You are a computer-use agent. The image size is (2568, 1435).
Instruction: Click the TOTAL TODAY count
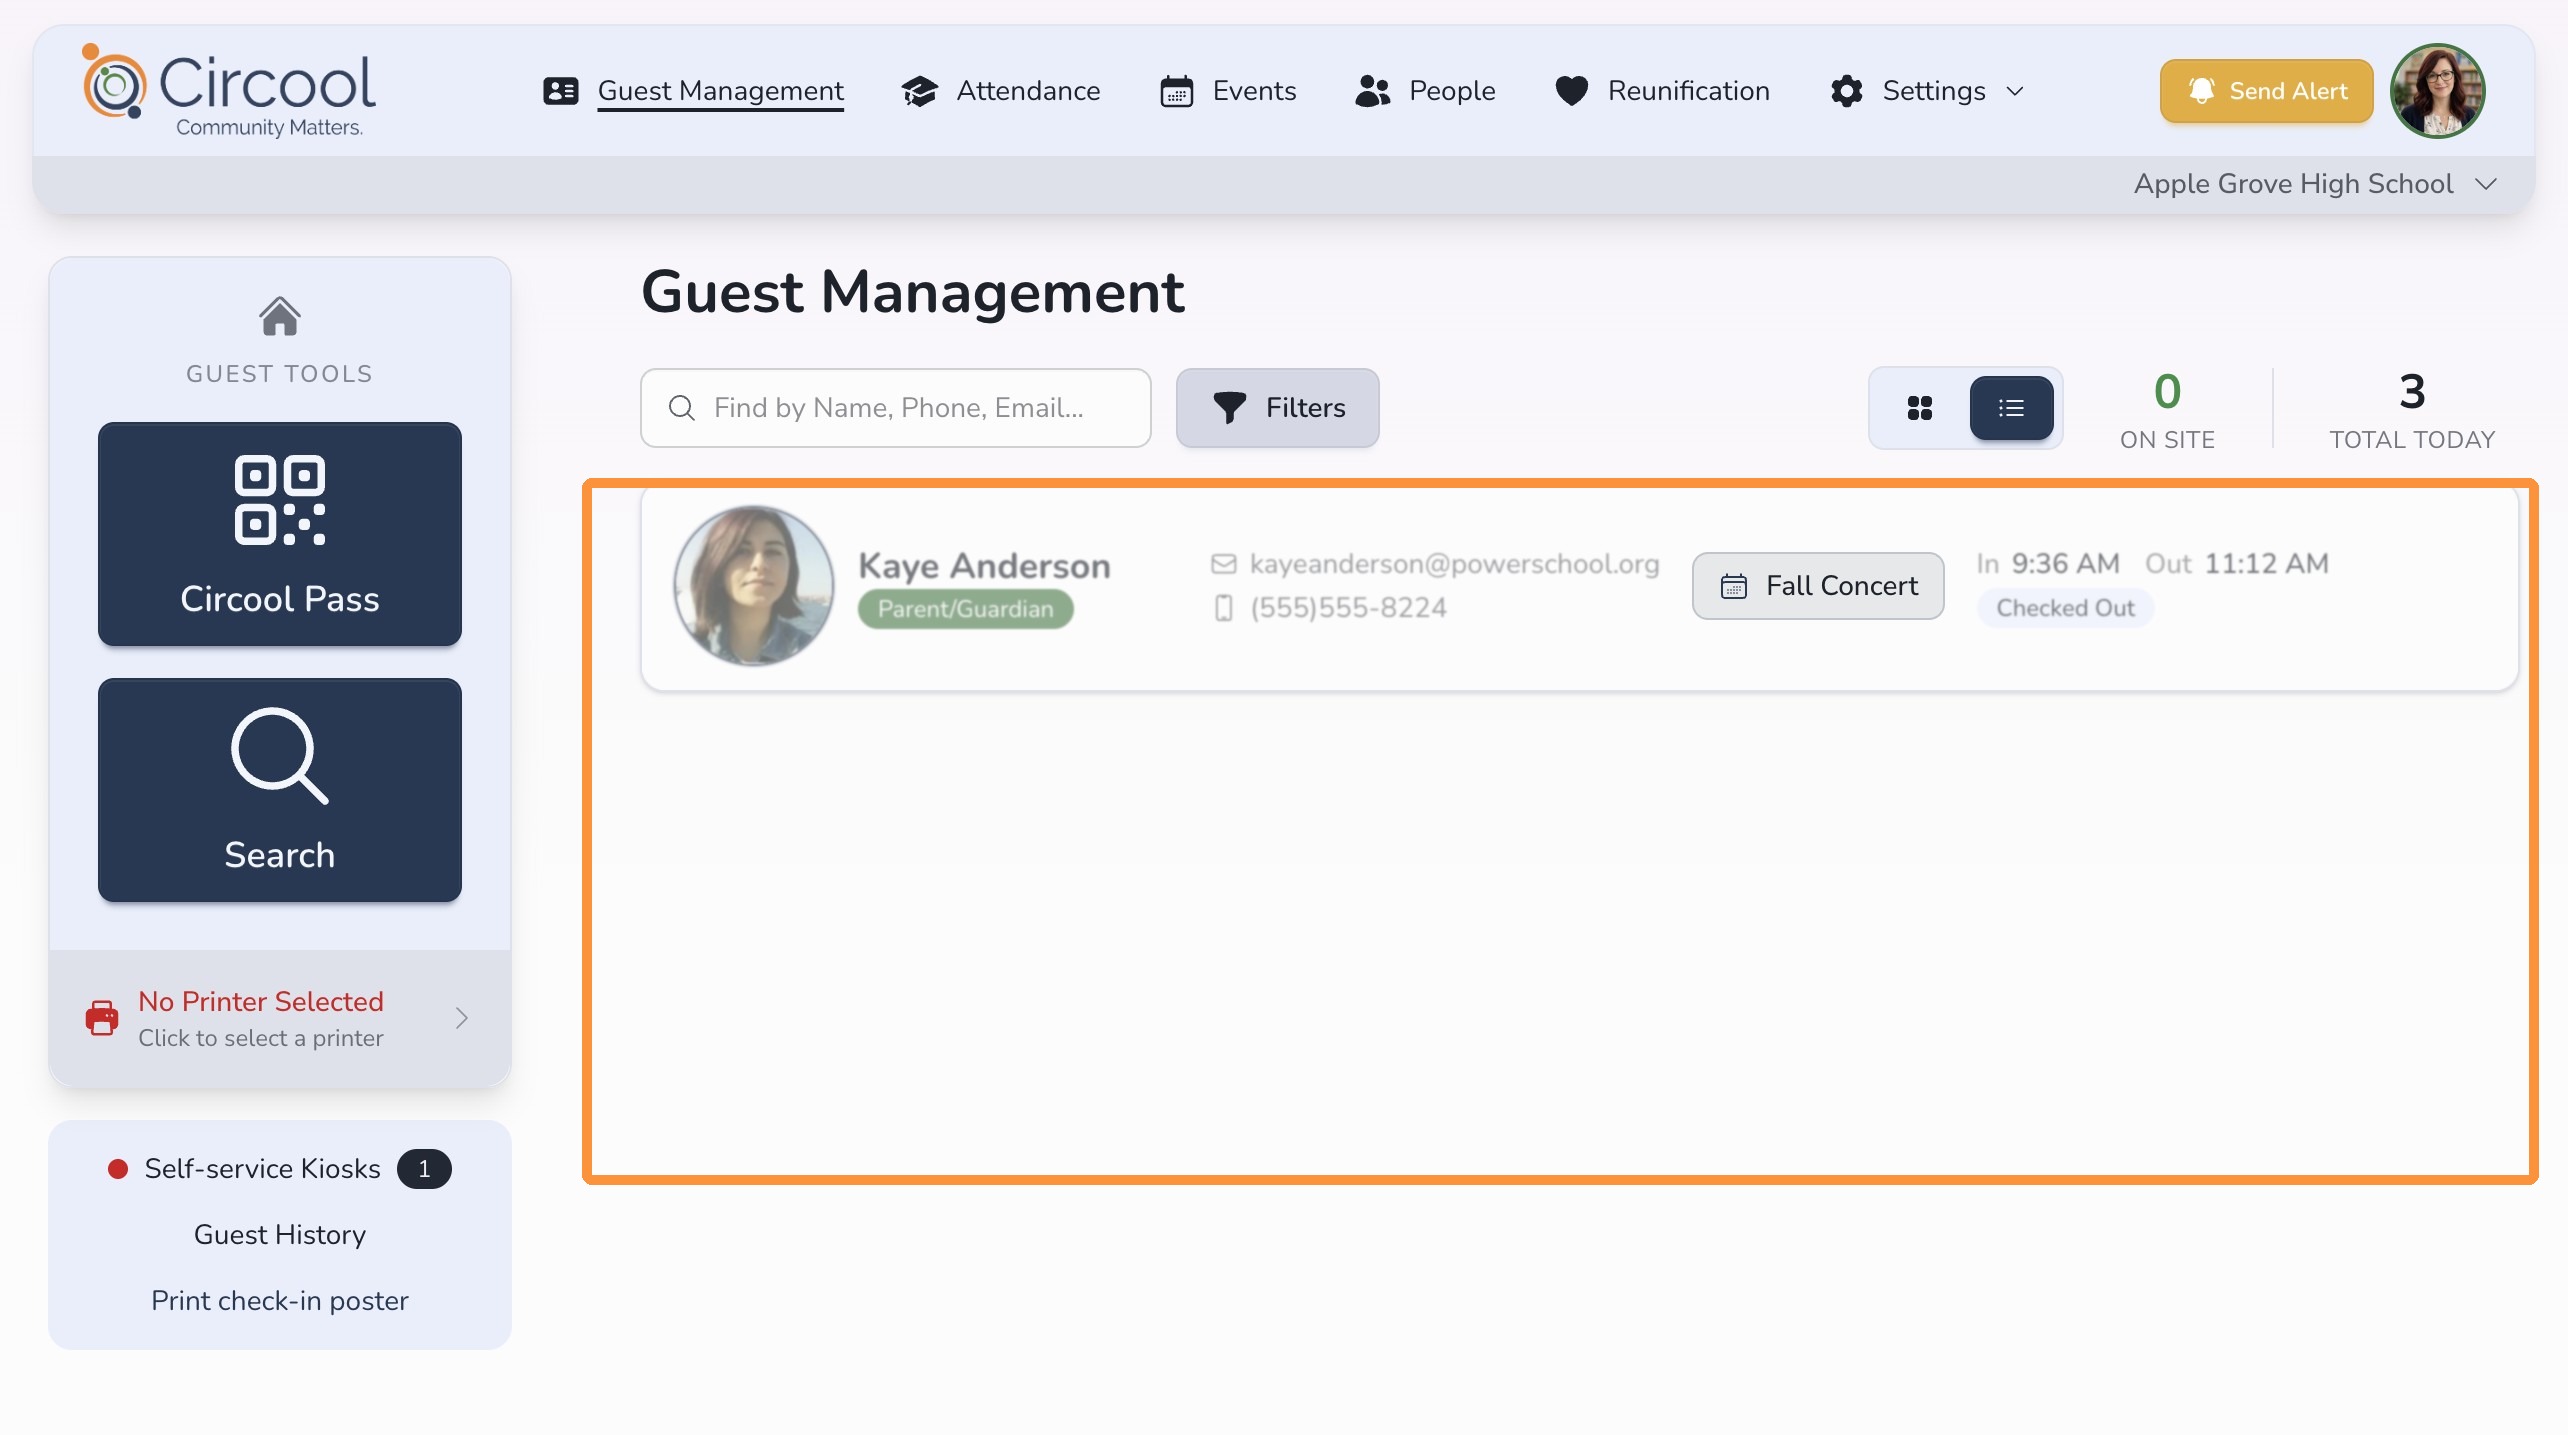[2412, 391]
